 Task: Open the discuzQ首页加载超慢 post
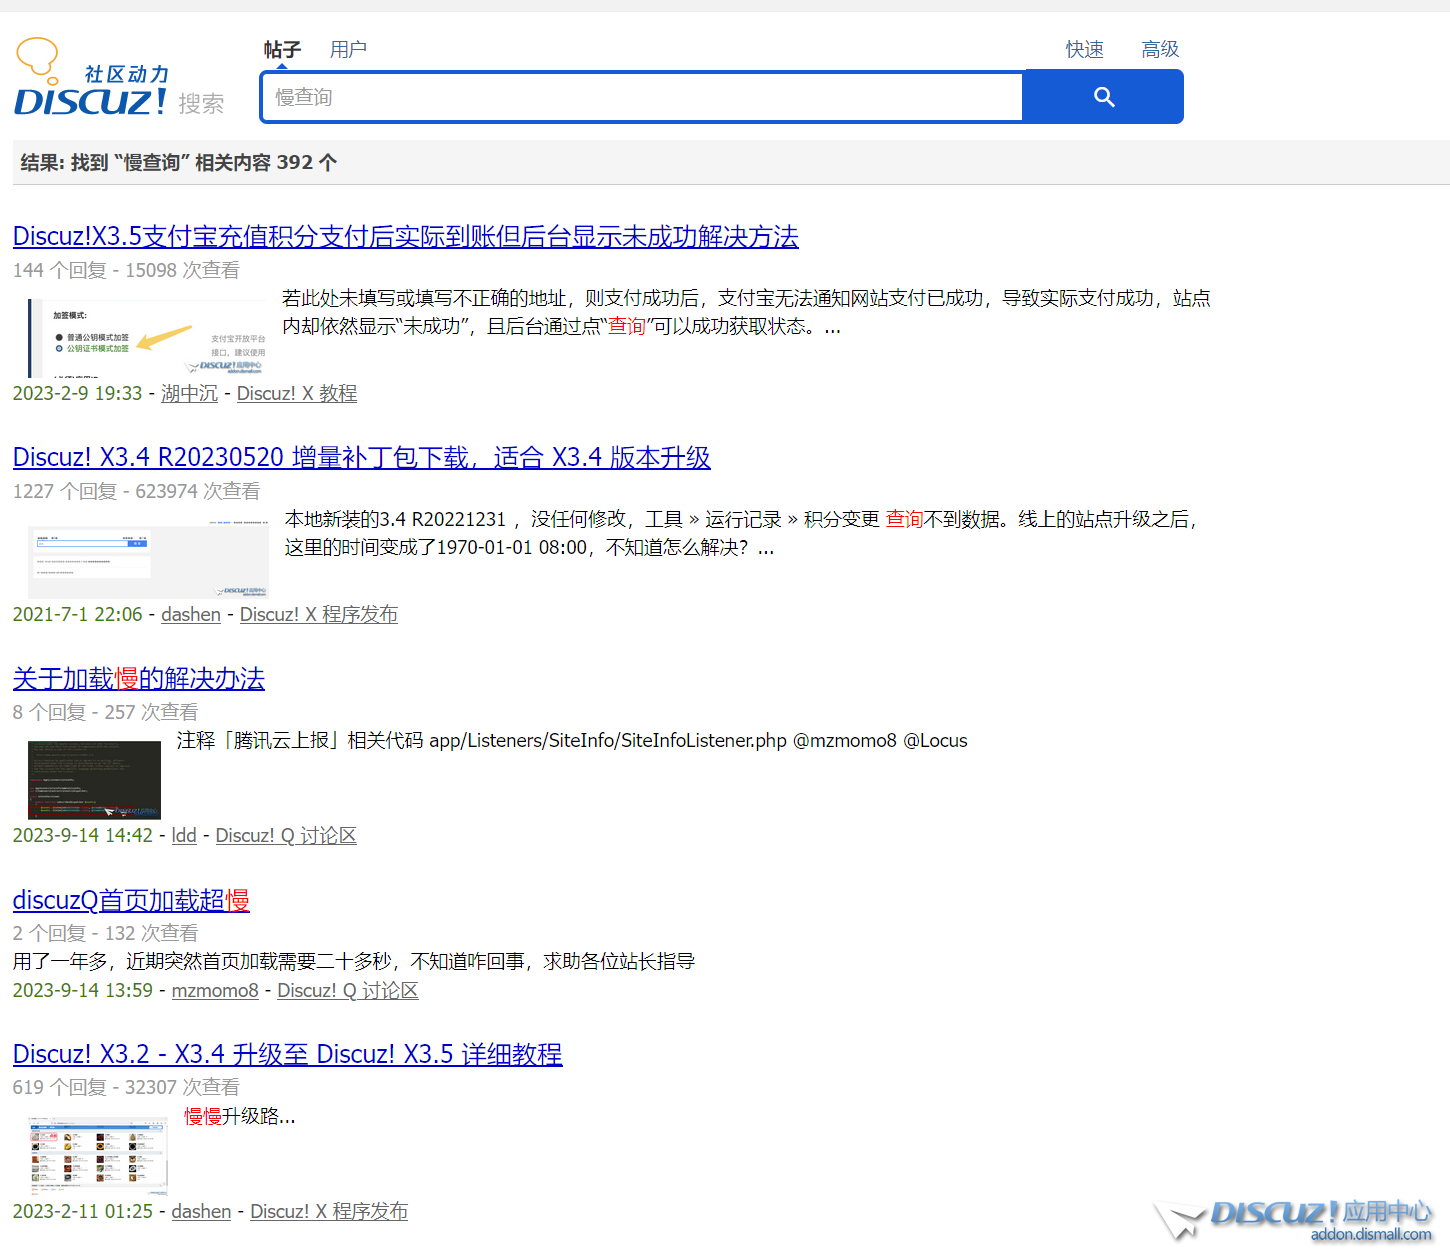click(131, 899)
